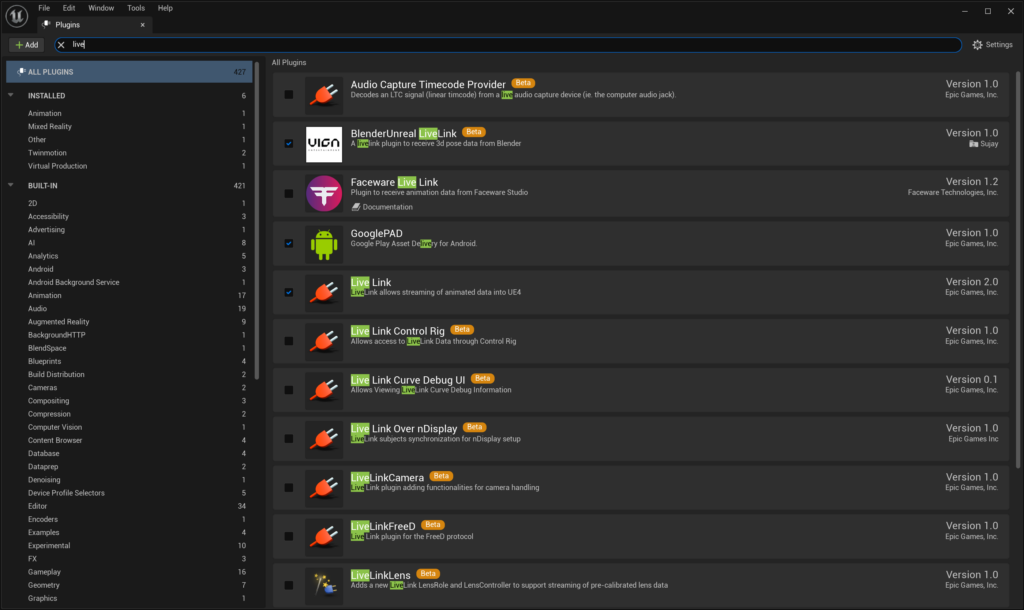Click the category list scrollbar

pos(257,222)
